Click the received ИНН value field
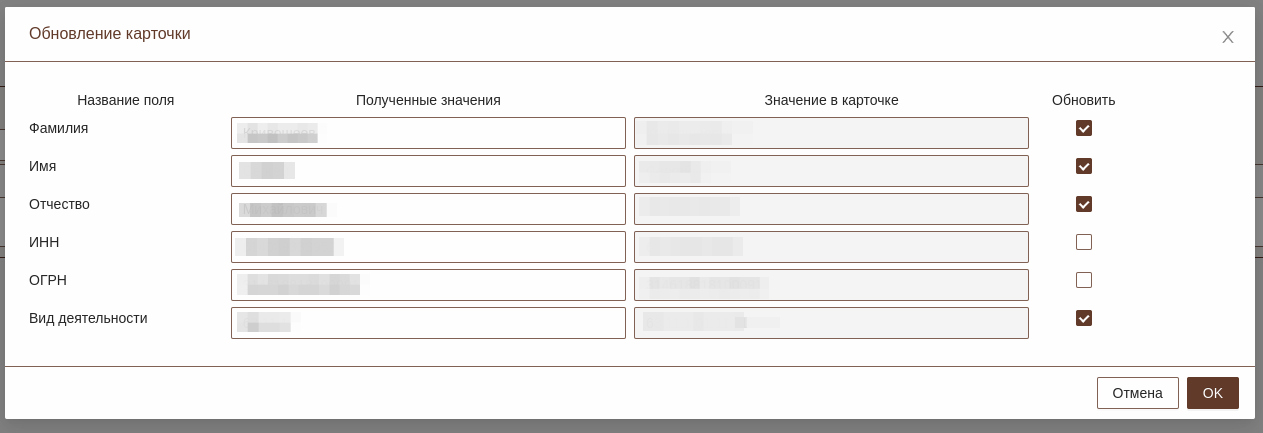 [428, 247]
